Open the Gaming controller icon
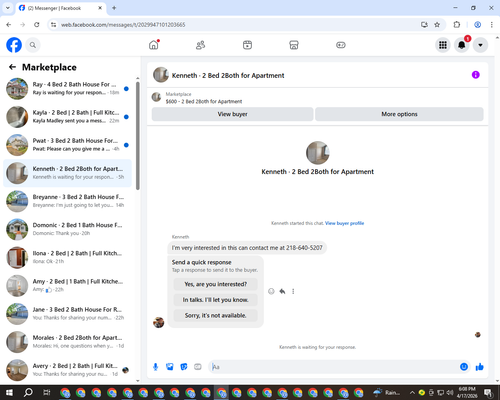Screen dimensions: 500x400 (341, 45)
